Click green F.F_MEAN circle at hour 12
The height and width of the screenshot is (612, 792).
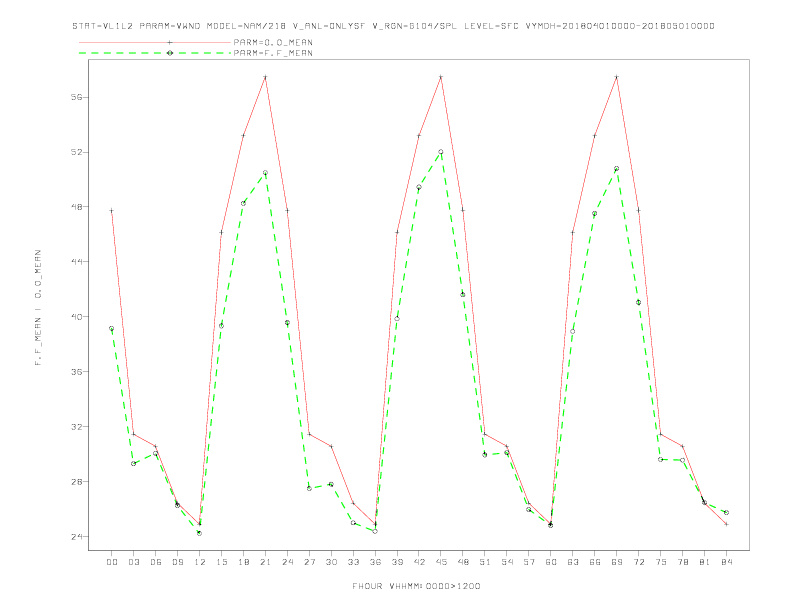pyautogui.click(x=200, y=533)
